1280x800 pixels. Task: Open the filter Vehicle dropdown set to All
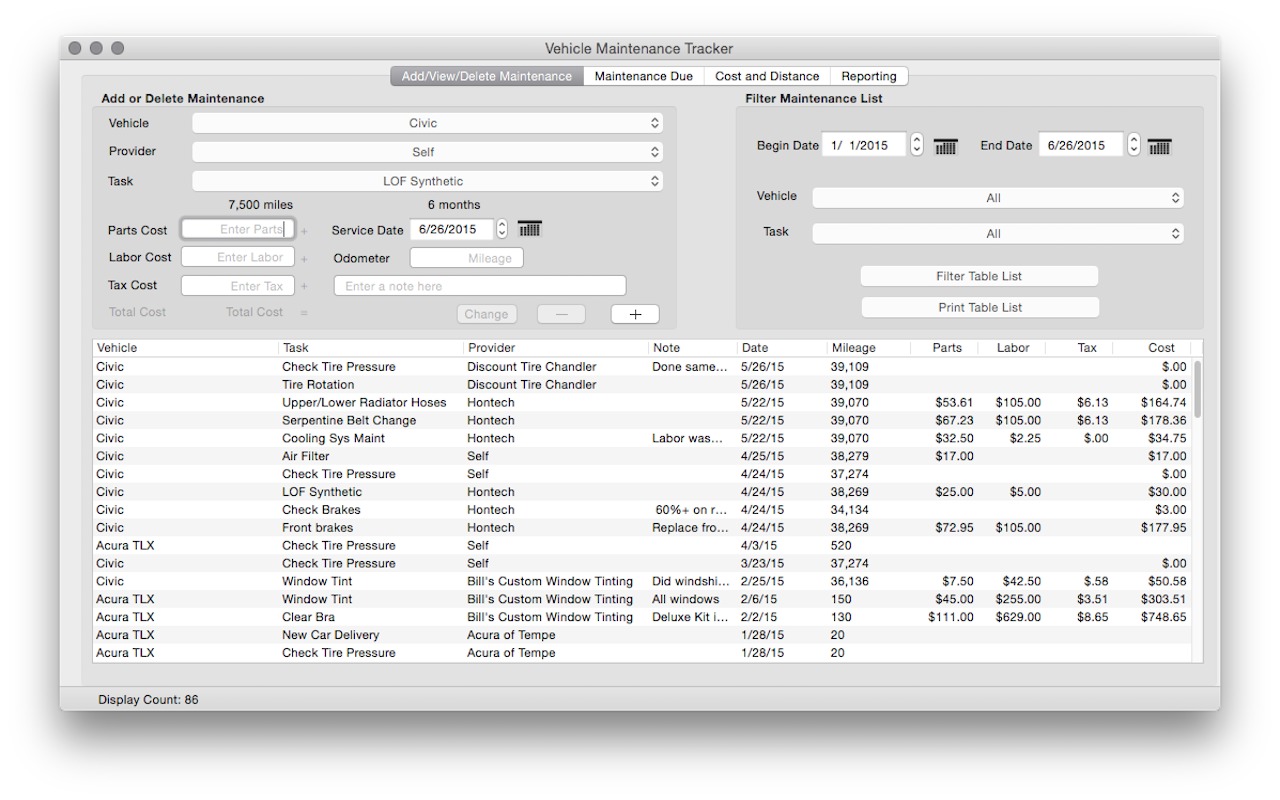click(997, 198)
